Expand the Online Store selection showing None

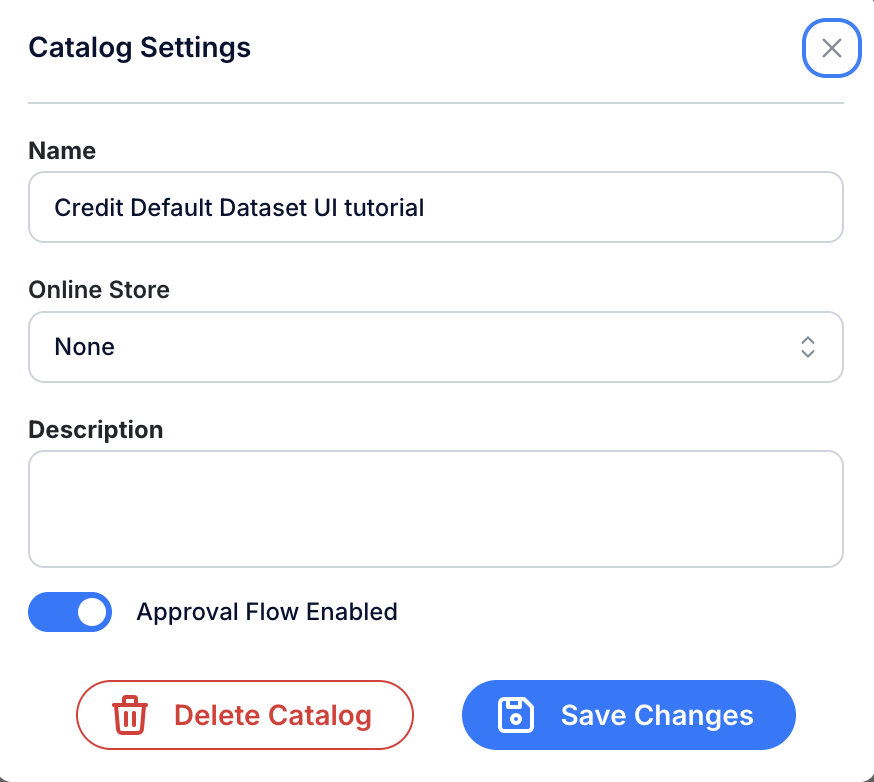[435, 347]
